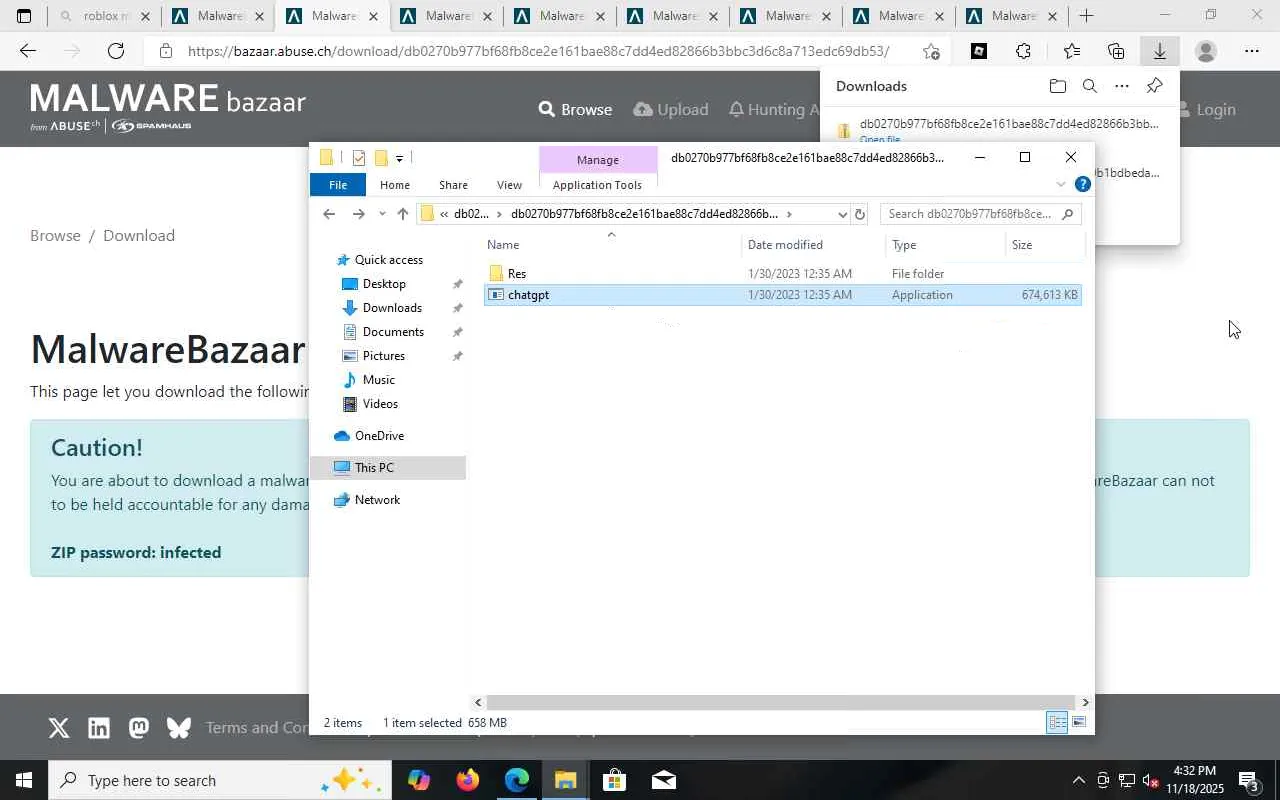Open Edge Settings and more menu
Screen dimensions: 1280x800
coord(1252,51)
